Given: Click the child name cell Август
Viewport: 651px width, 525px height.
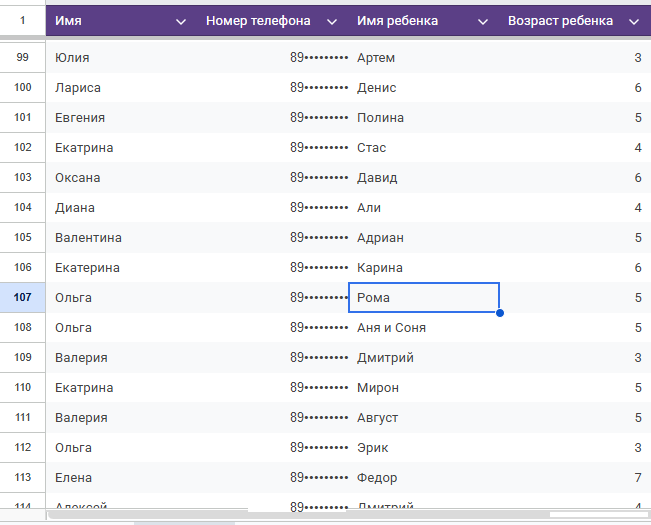Looking at the screenshot, I should (x=424, y=417).
